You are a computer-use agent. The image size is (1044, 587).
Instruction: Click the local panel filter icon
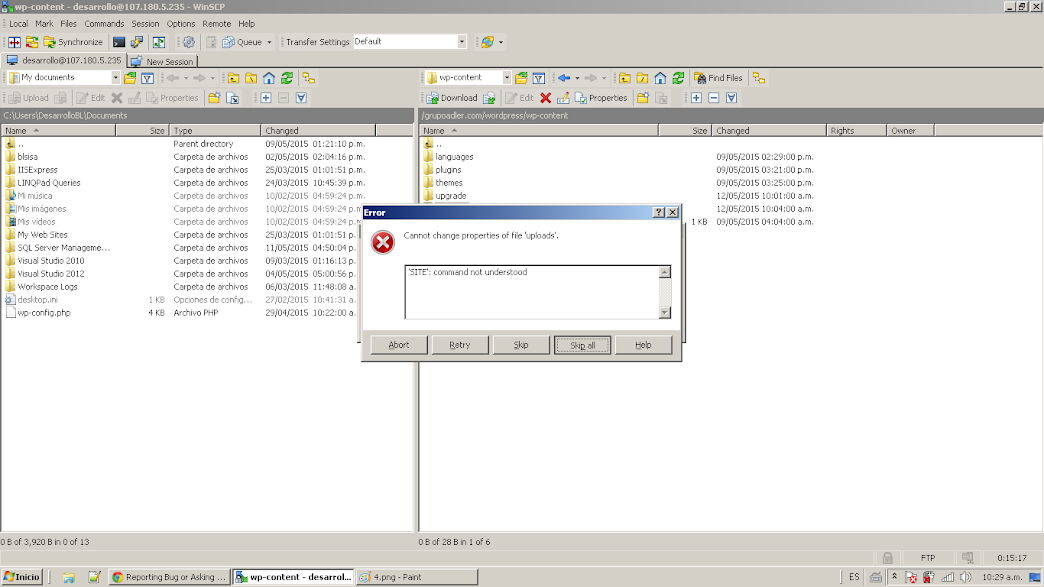pyautogui.click(x=147, y=78)
